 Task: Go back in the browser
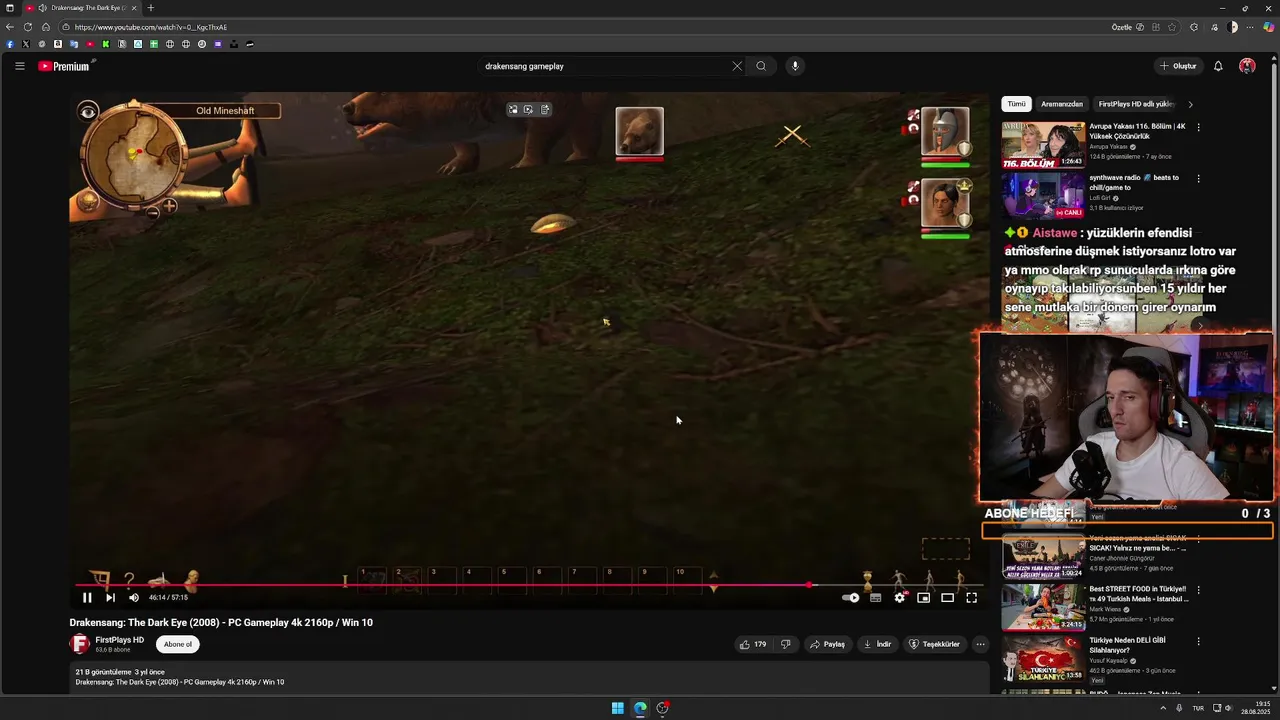tap(10, 27)
